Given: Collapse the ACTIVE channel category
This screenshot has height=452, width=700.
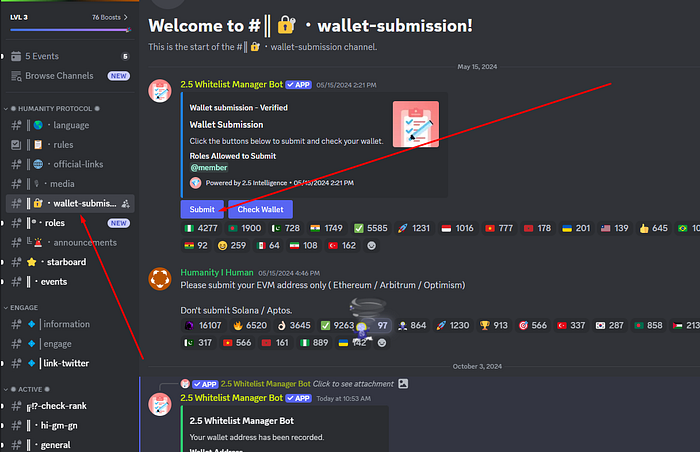Looking at the screenshot, I should (x=27, y=389).
